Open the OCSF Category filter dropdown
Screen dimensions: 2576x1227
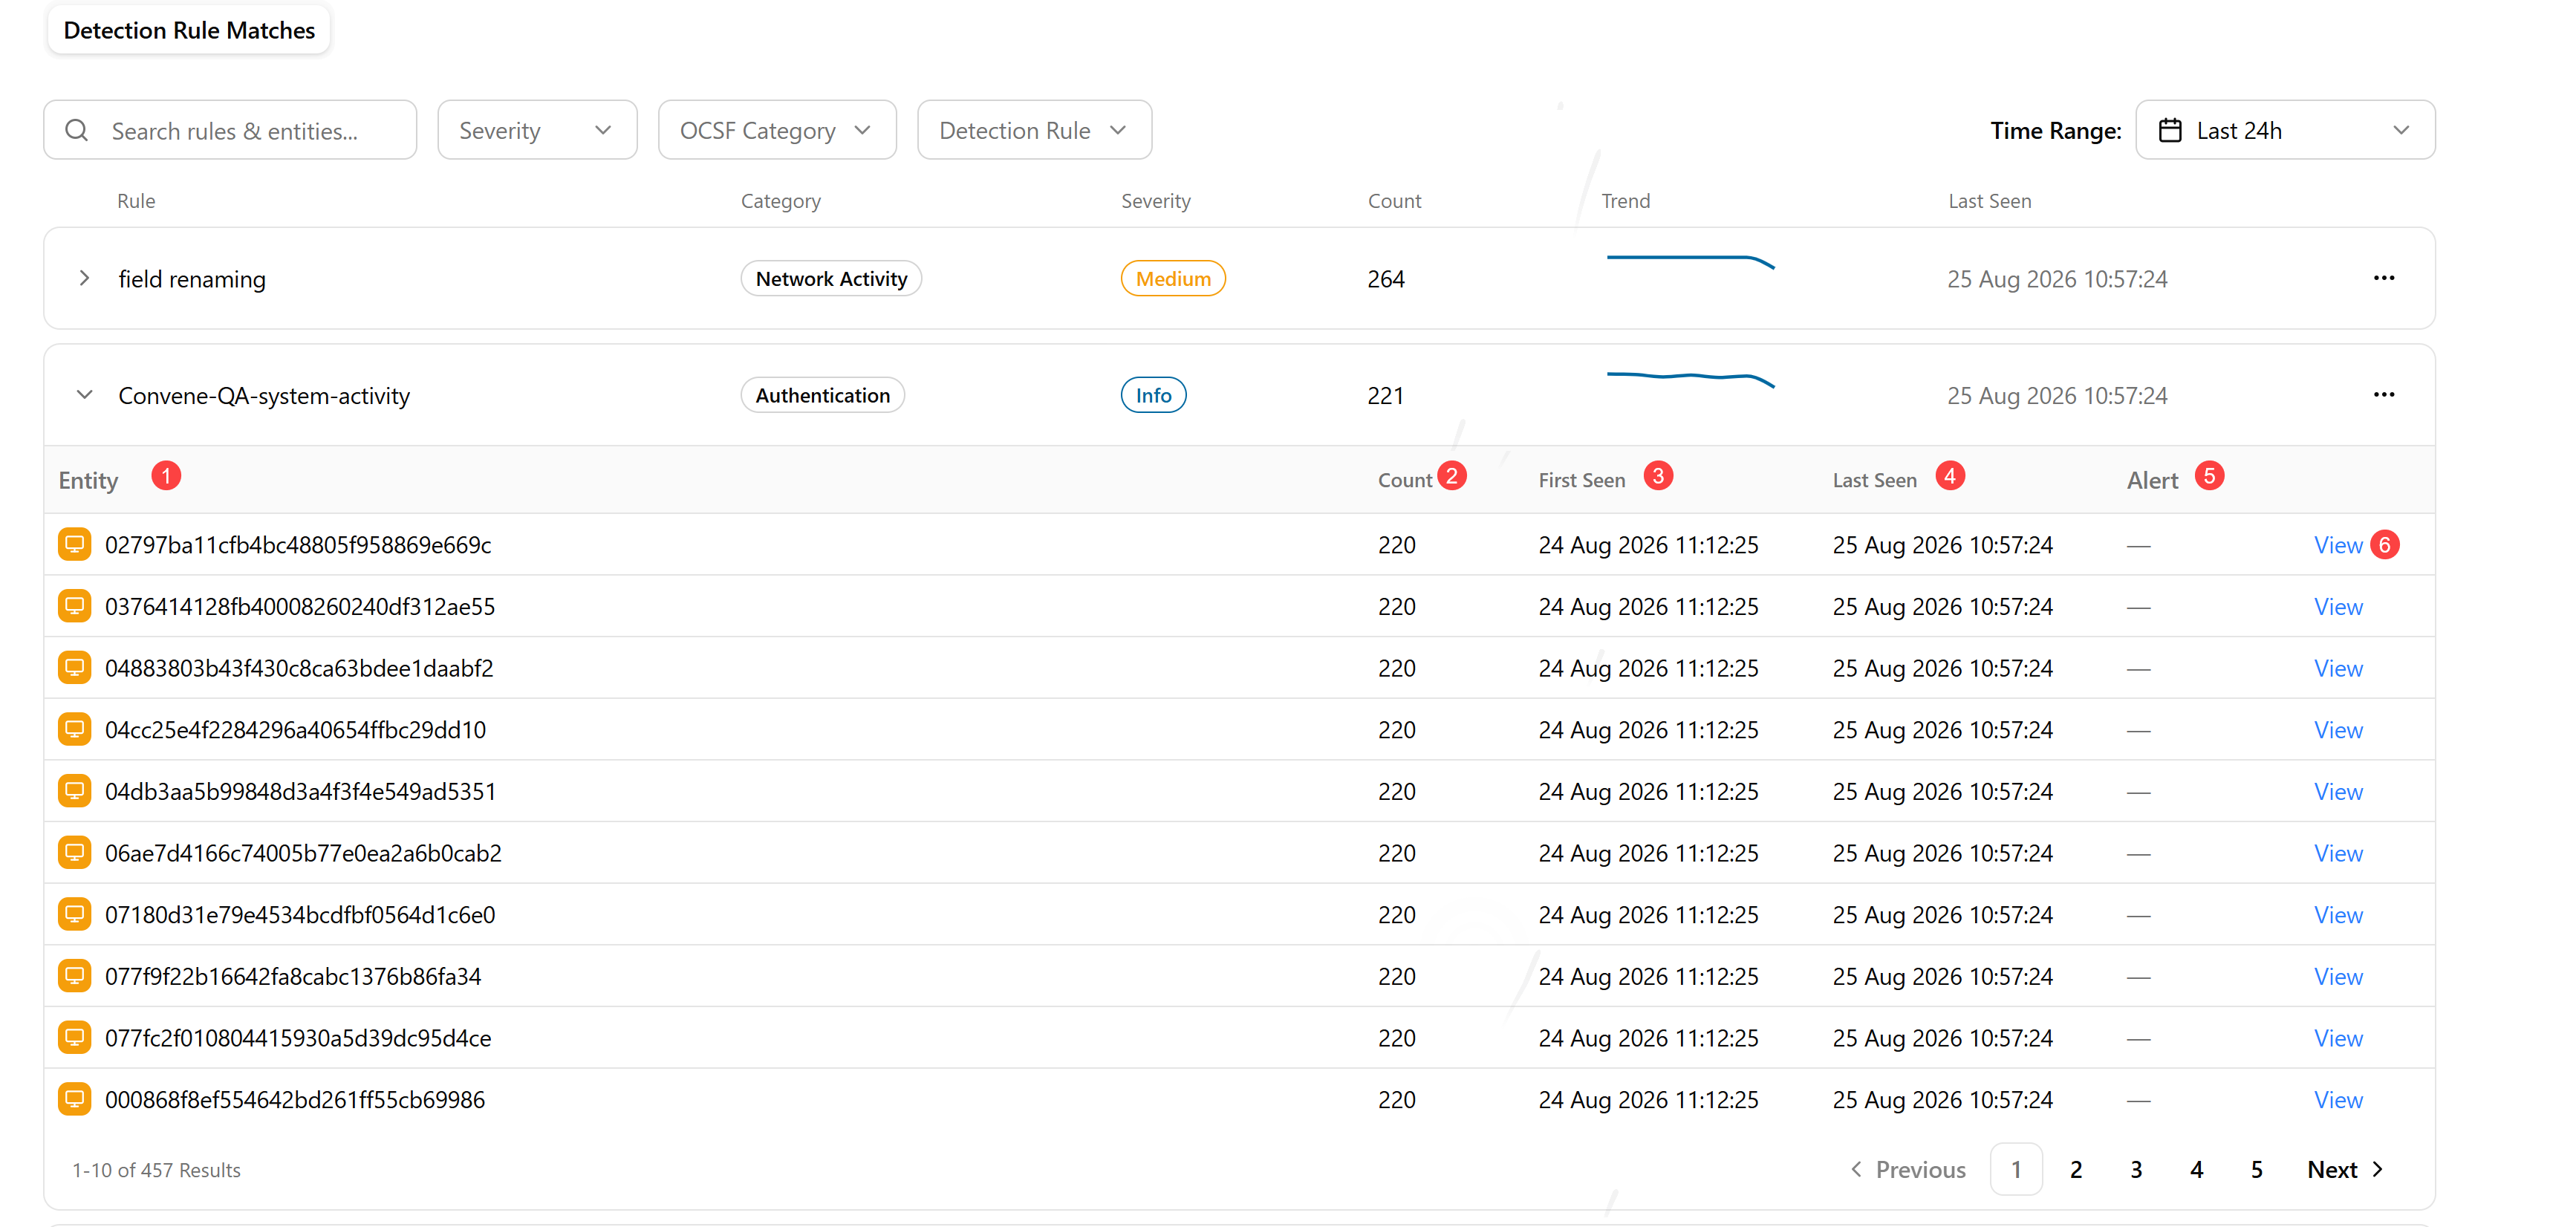777,130
